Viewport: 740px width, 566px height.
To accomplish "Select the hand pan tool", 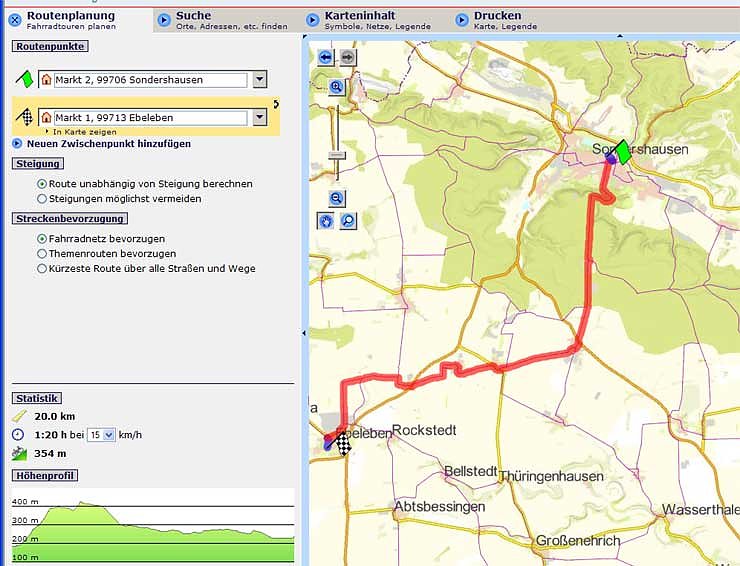I will click(x=326, y=220).
